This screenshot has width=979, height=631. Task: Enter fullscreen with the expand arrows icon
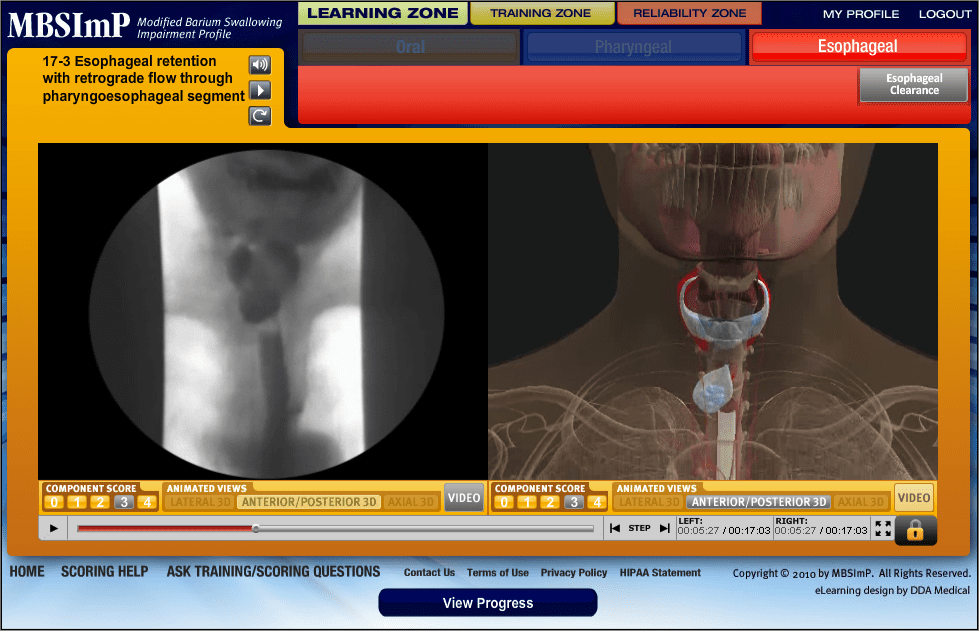coord(882,529)
